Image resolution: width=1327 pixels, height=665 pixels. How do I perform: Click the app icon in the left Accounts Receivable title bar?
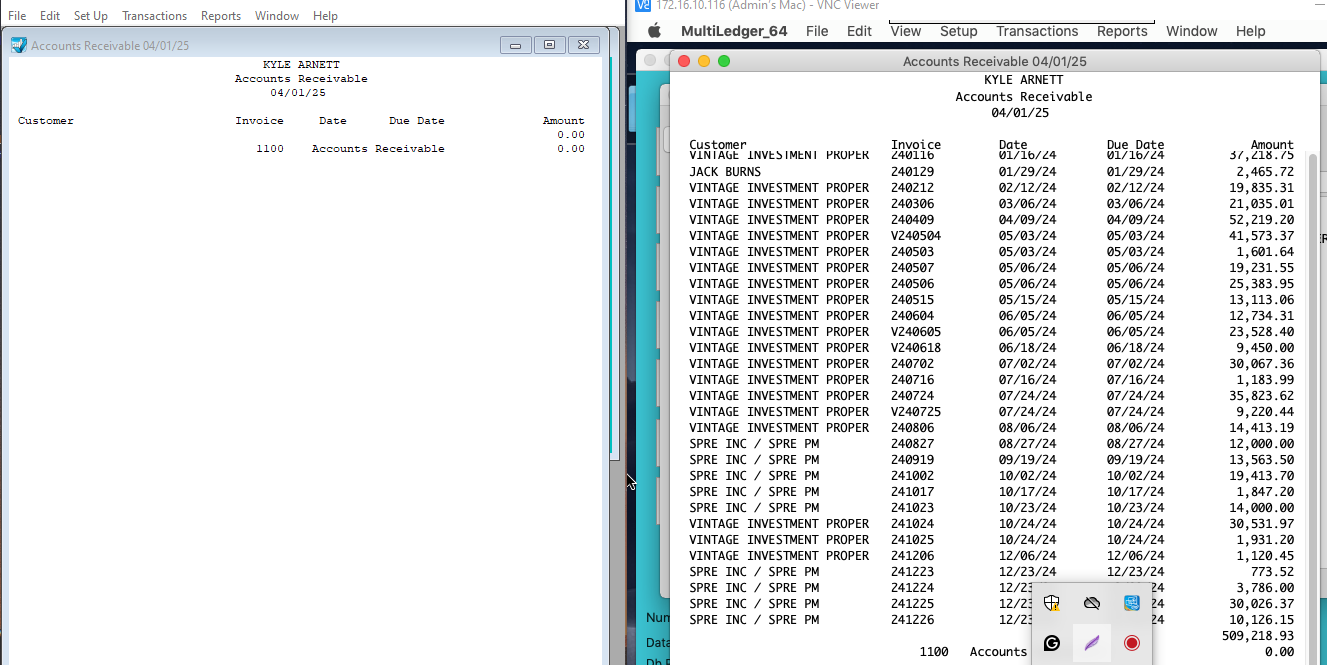pos(18,45)
